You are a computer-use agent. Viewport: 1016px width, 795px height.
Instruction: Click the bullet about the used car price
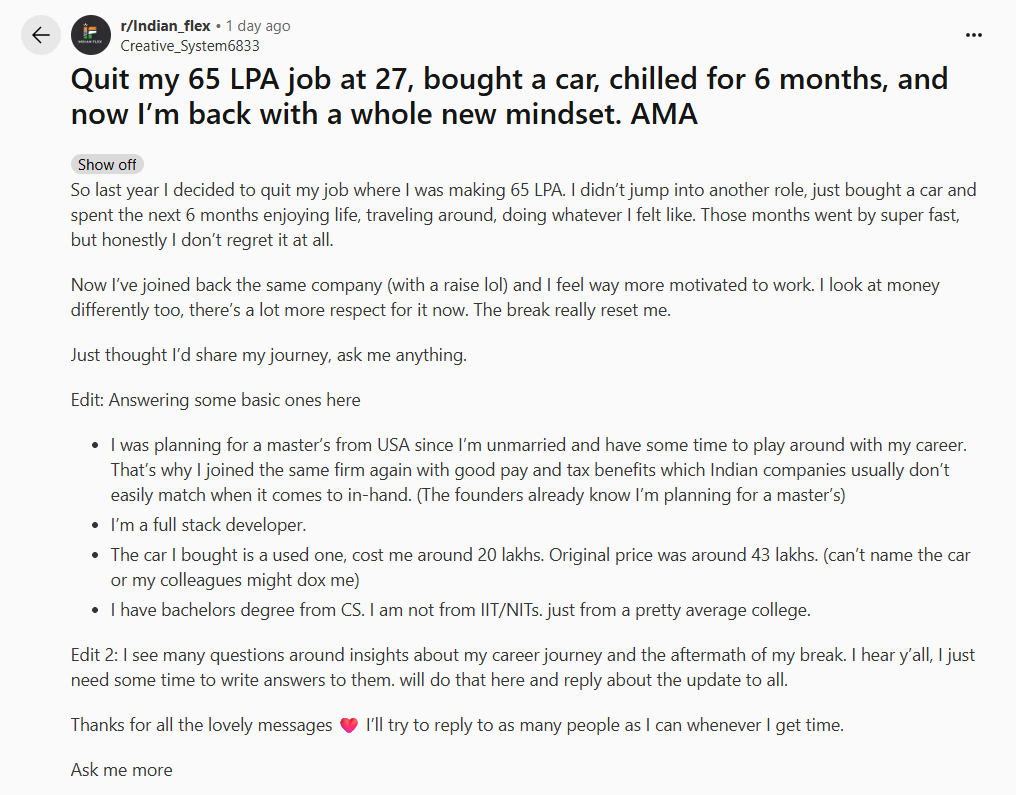click(x=540, y=567)
